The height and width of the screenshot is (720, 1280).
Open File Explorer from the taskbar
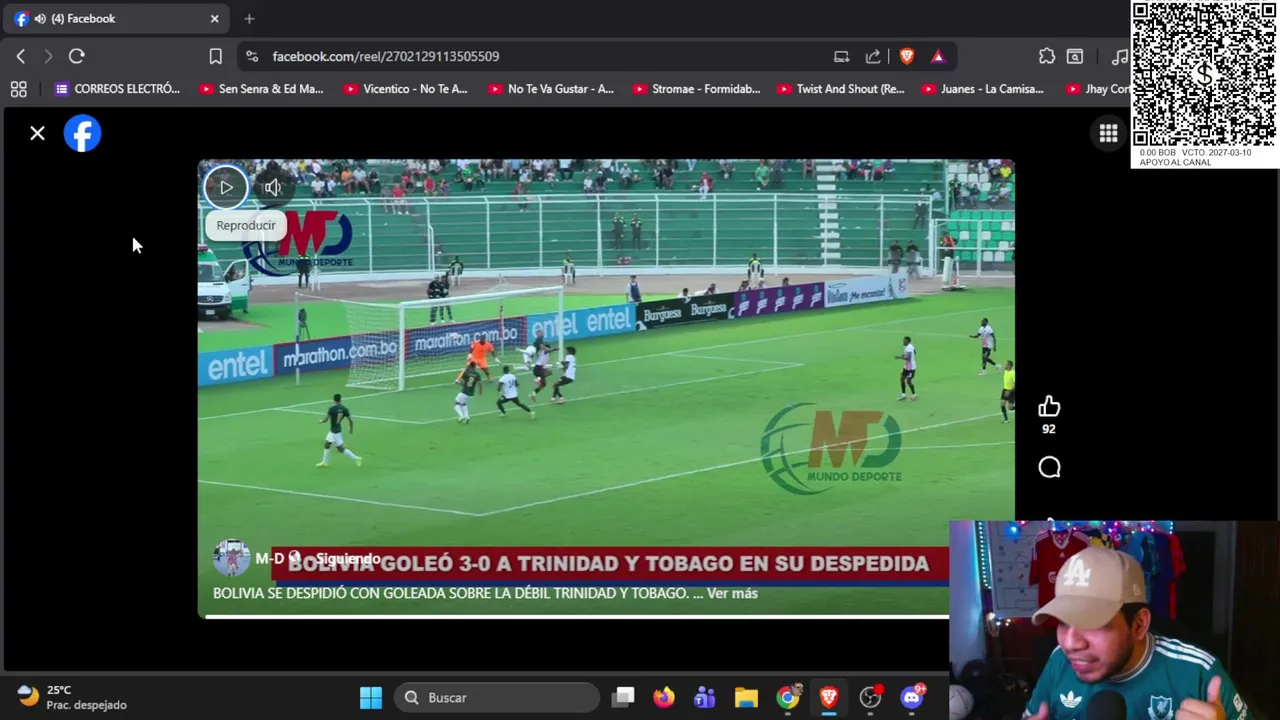coord(746,697)
